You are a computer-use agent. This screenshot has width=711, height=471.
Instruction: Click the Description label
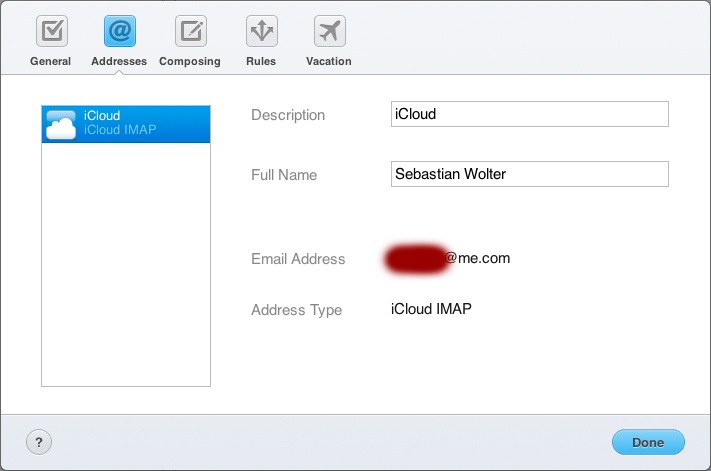[x=288, y=115]
